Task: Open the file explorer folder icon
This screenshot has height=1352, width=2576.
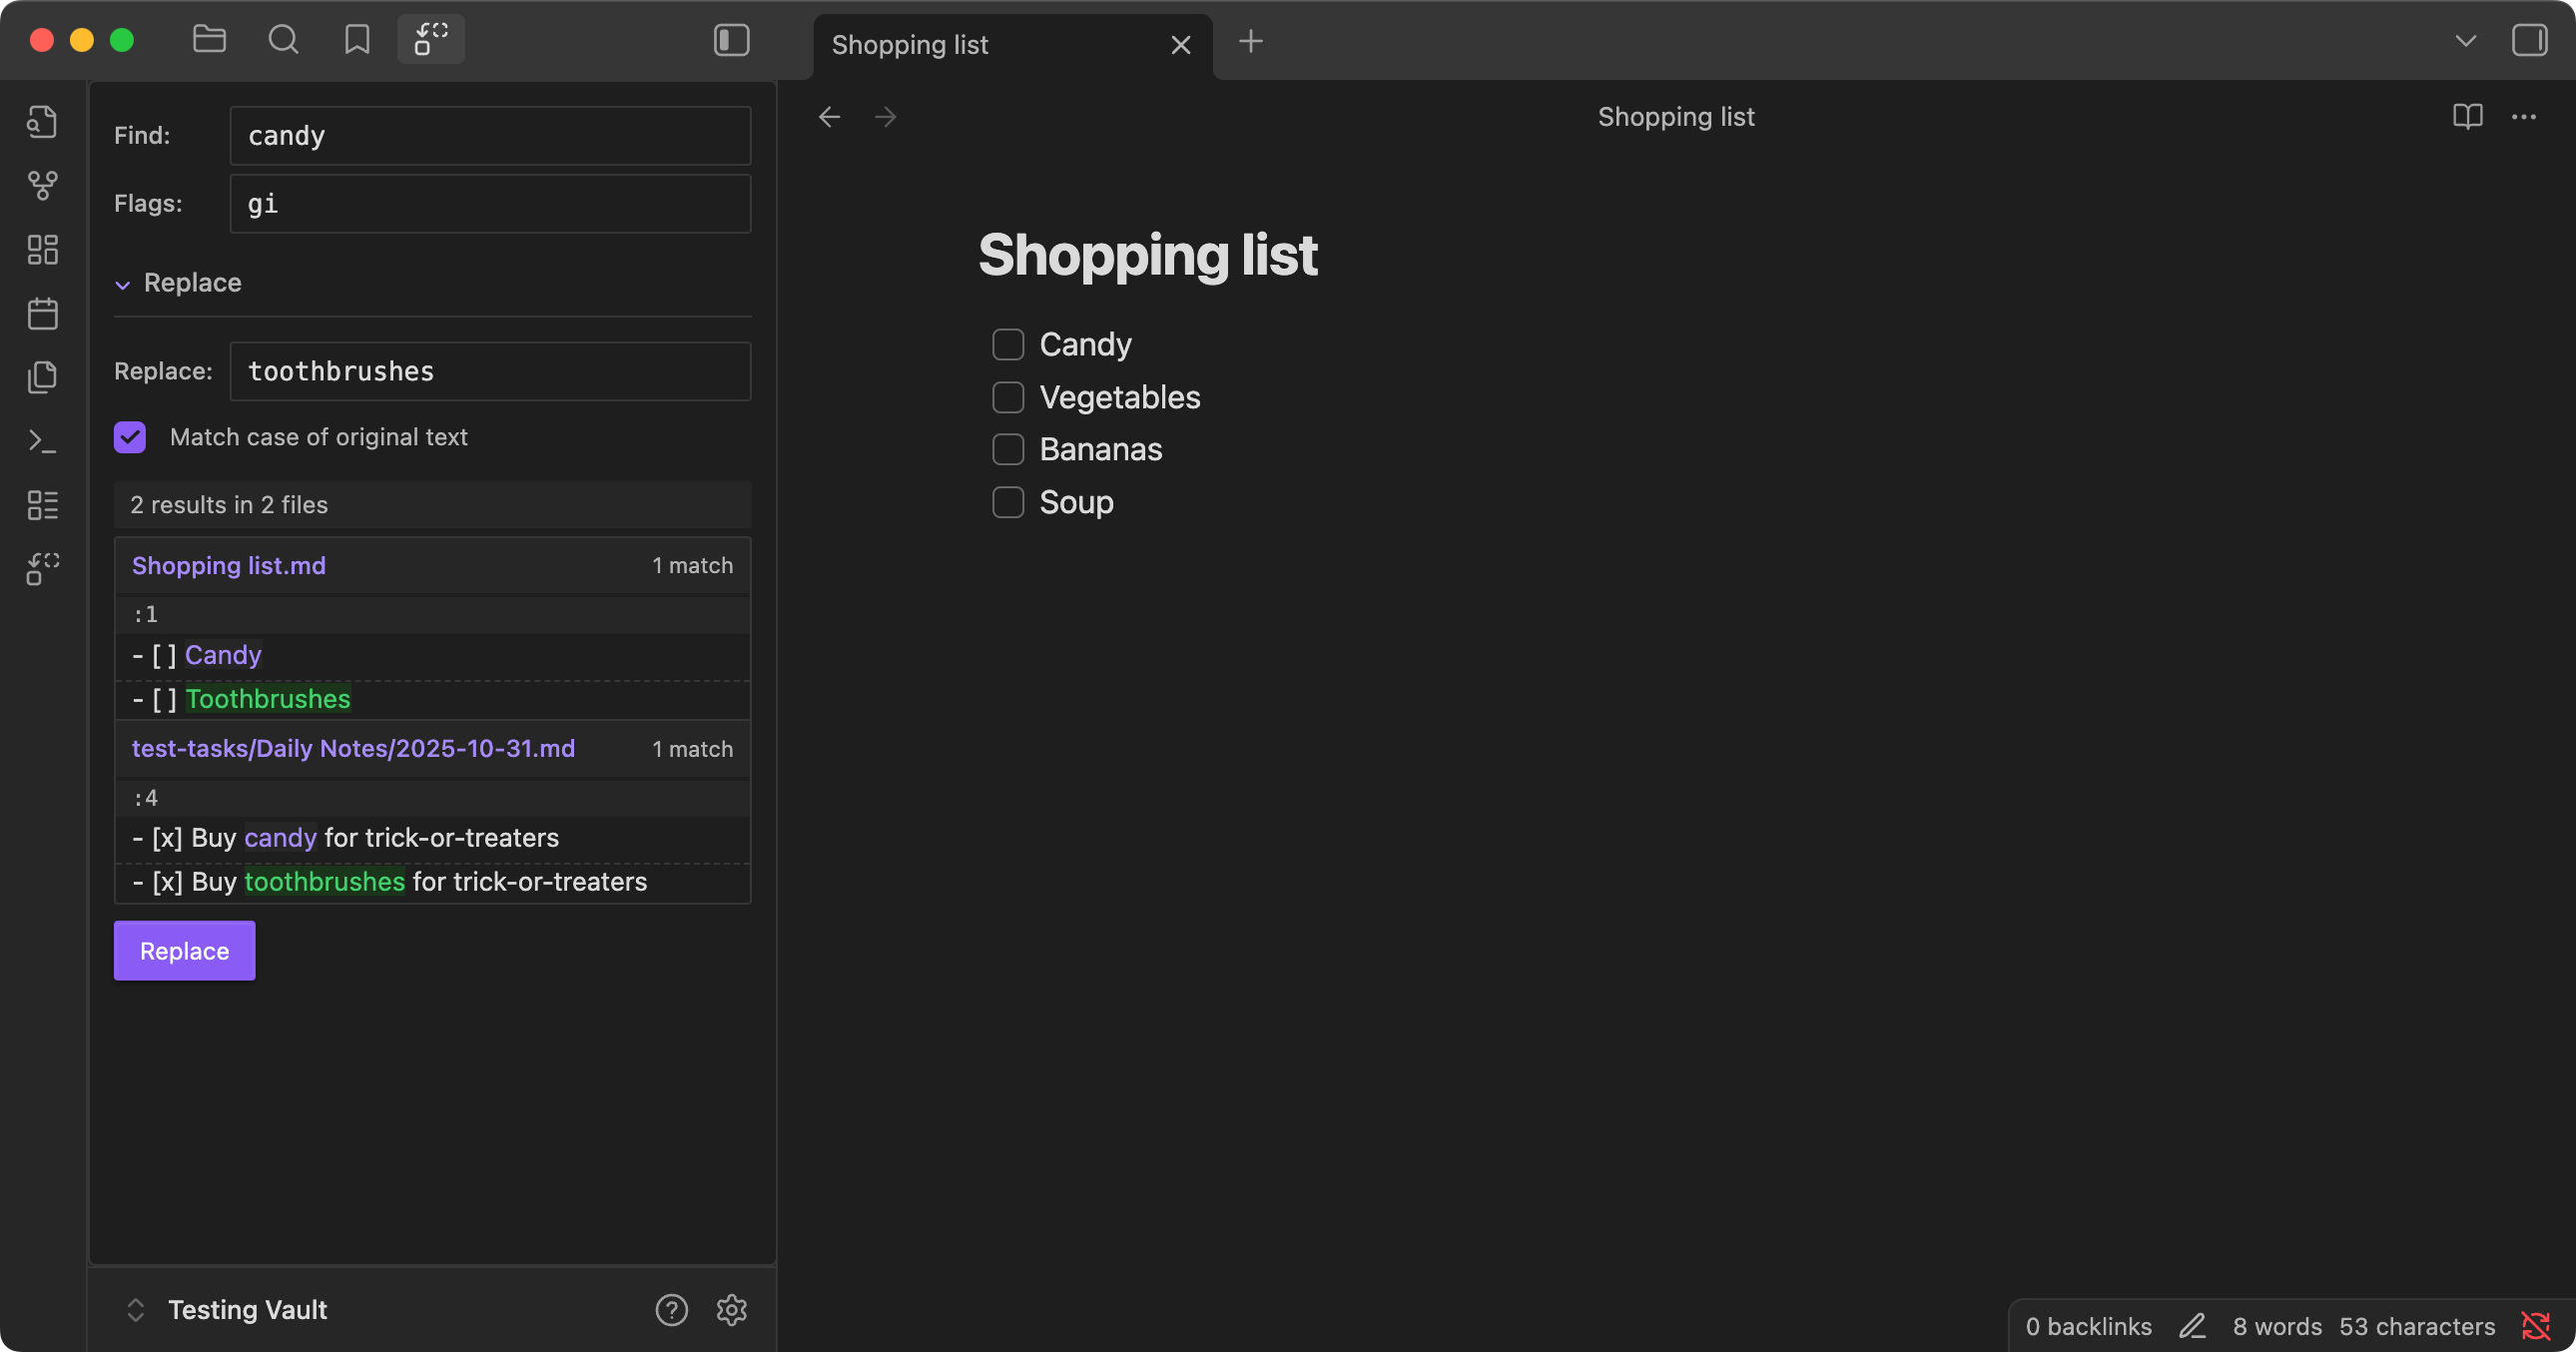Action: 209,40
